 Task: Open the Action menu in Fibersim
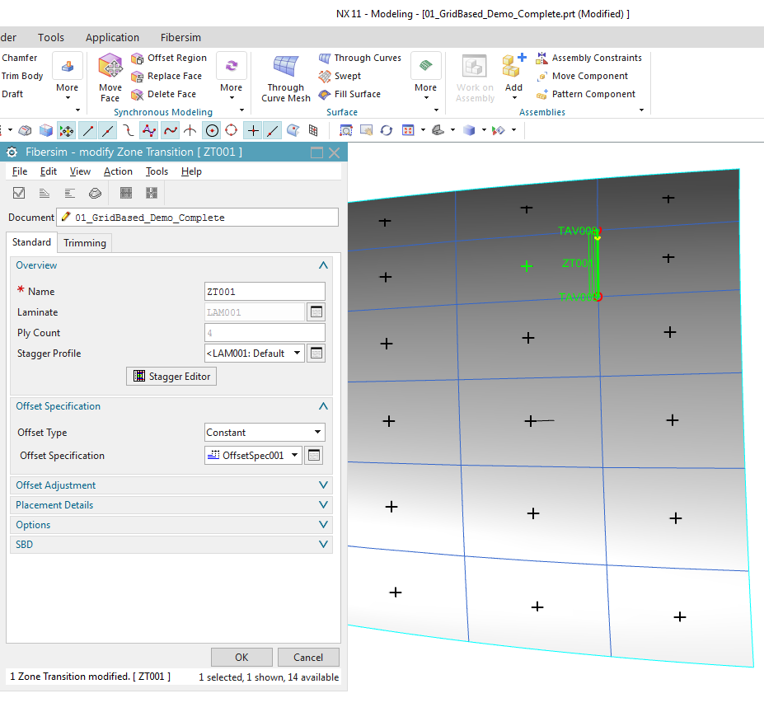(118, 172)
